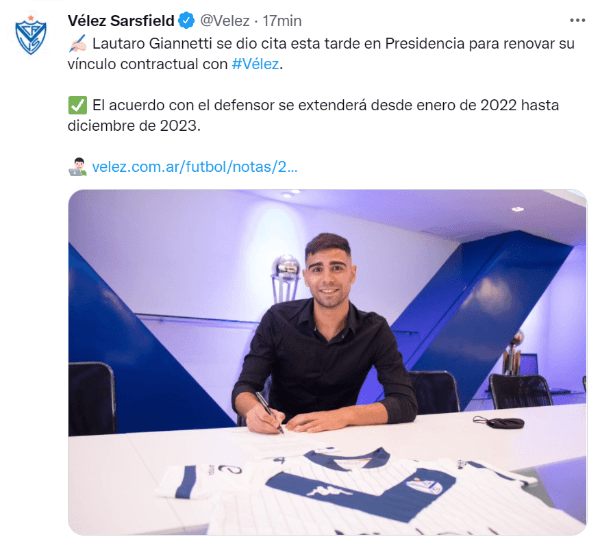Open the @Velez handle link
The image size is (600, 539).
(x=225, y=21)
